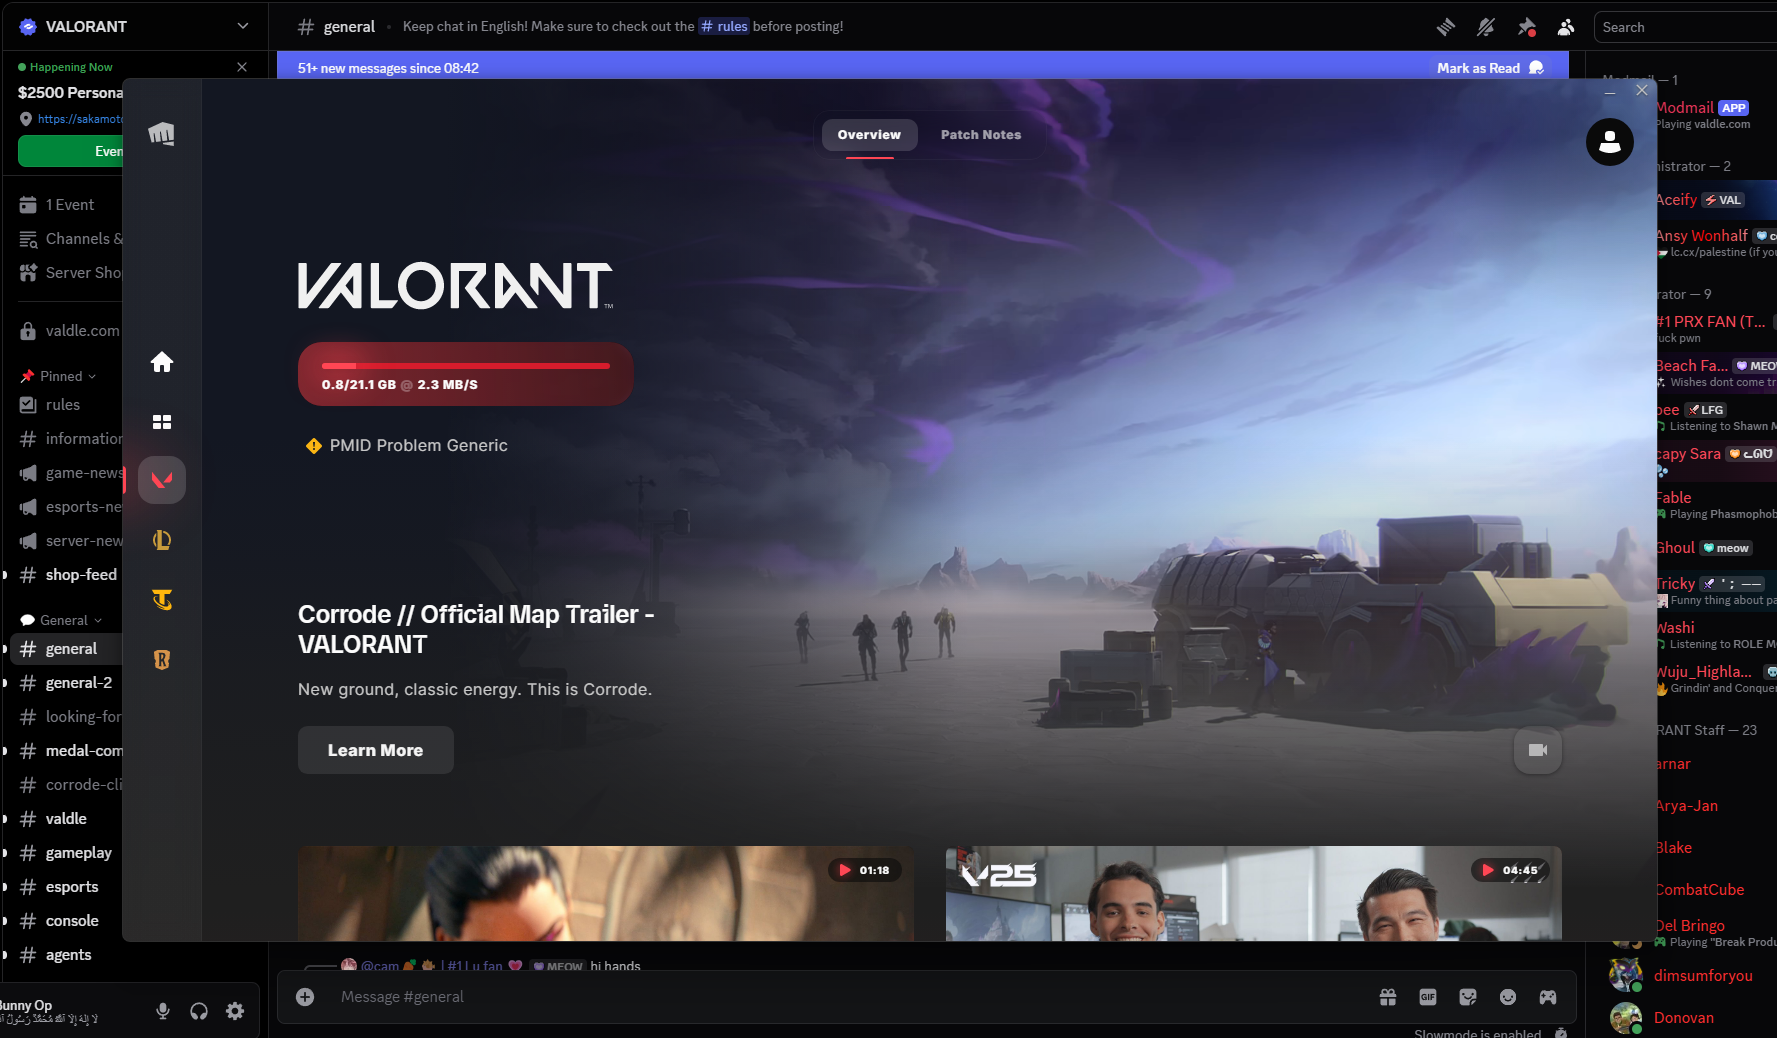Click the PMID Problem Generic warning

pos(407,446)
